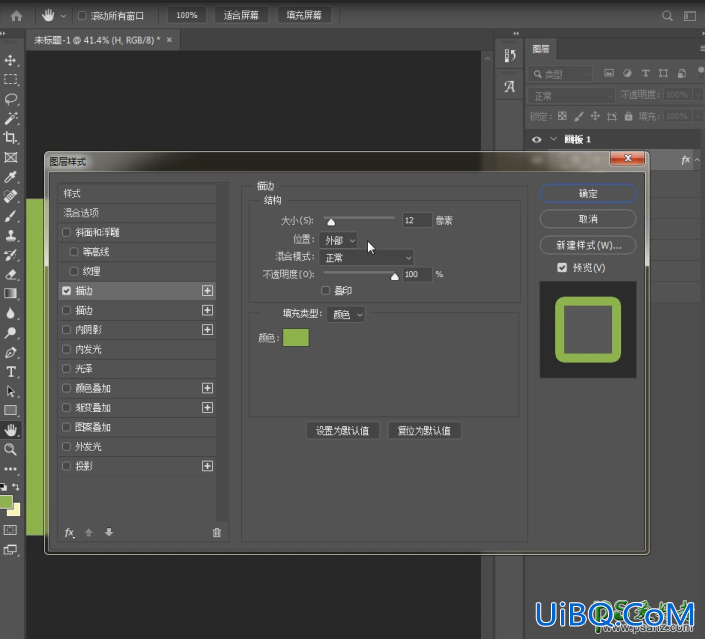Screen dimensions: 705x639
Task: Select the Rectangular Marquee tool
Action: [x=10, y=79]
